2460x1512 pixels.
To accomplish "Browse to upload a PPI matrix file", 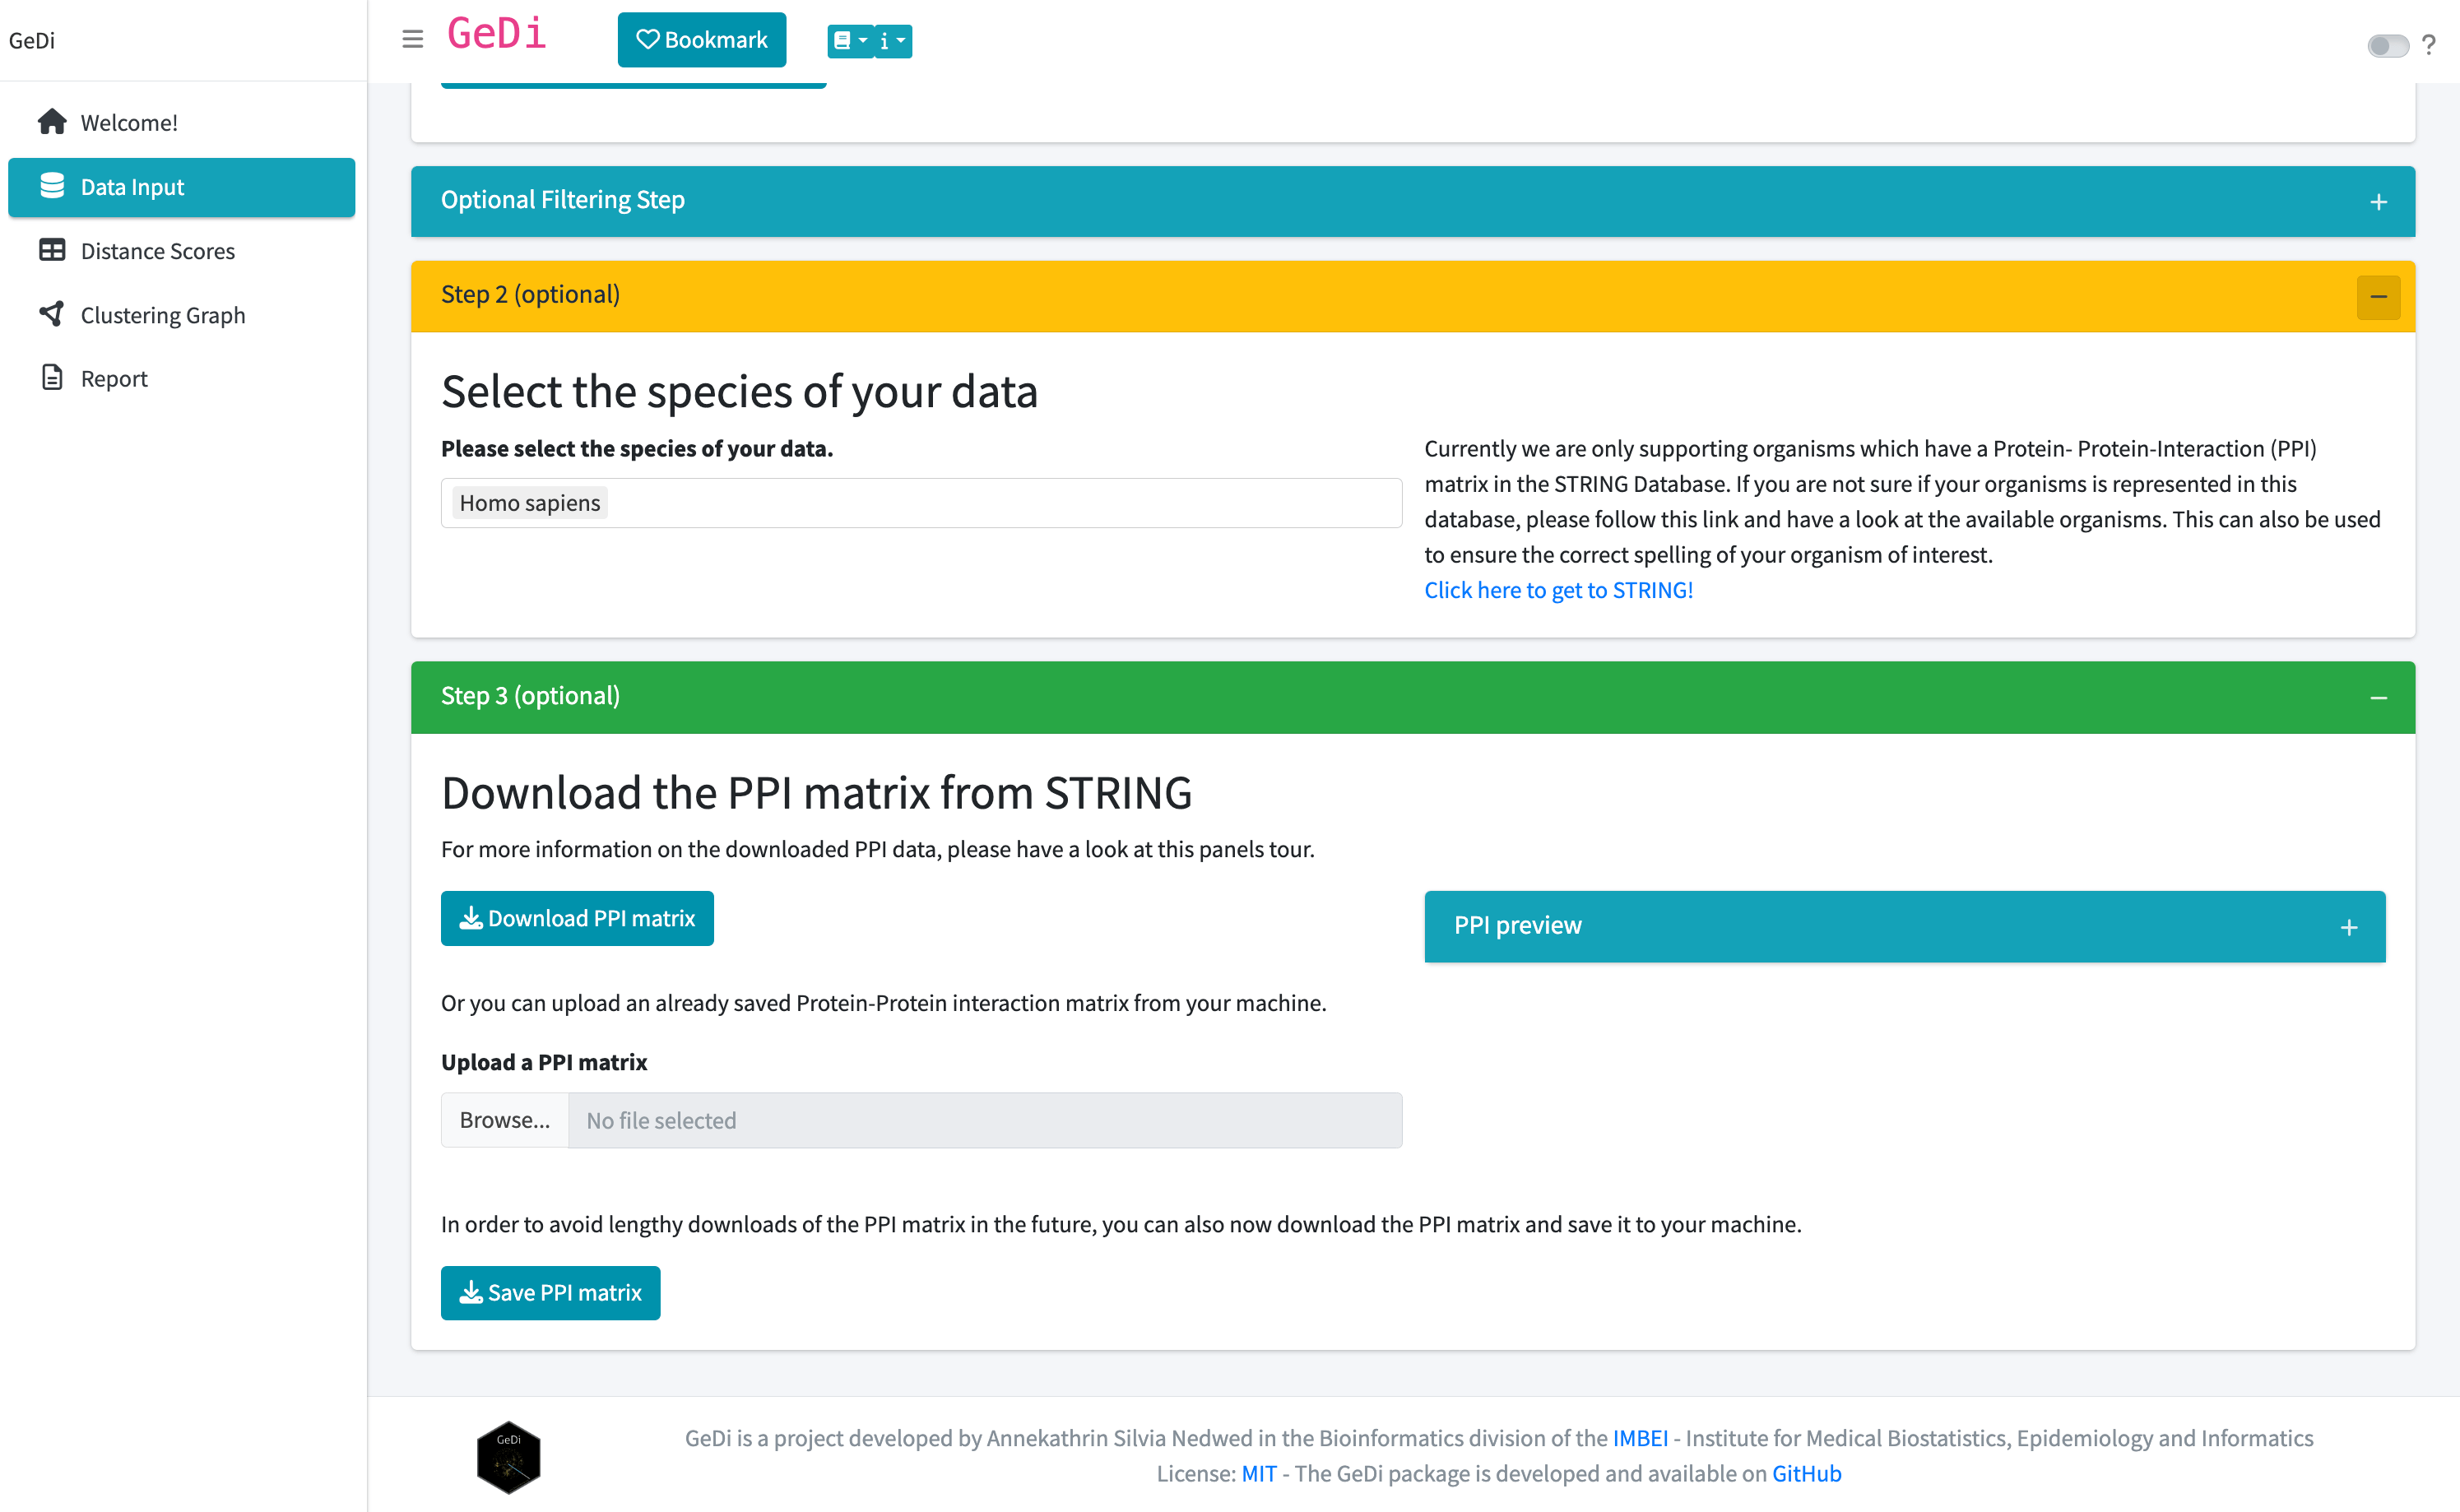I will tap(503, 1120).
